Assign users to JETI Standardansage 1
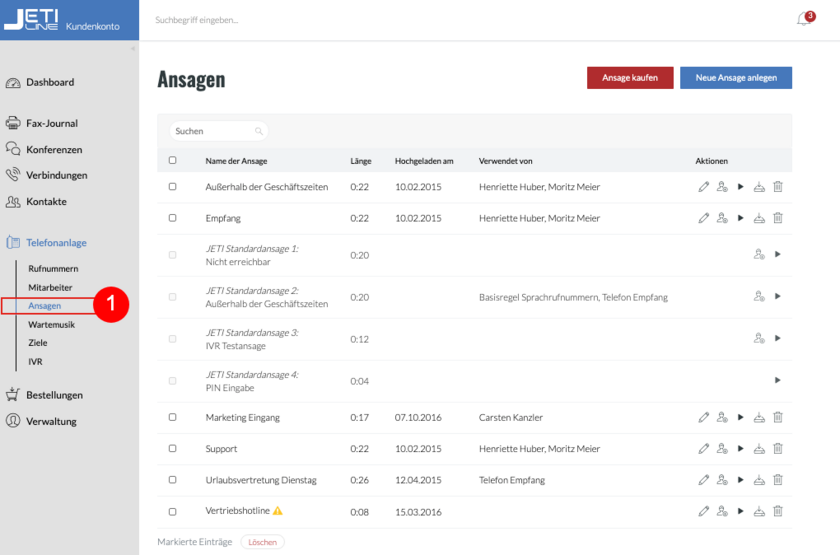 coord(759,255)
